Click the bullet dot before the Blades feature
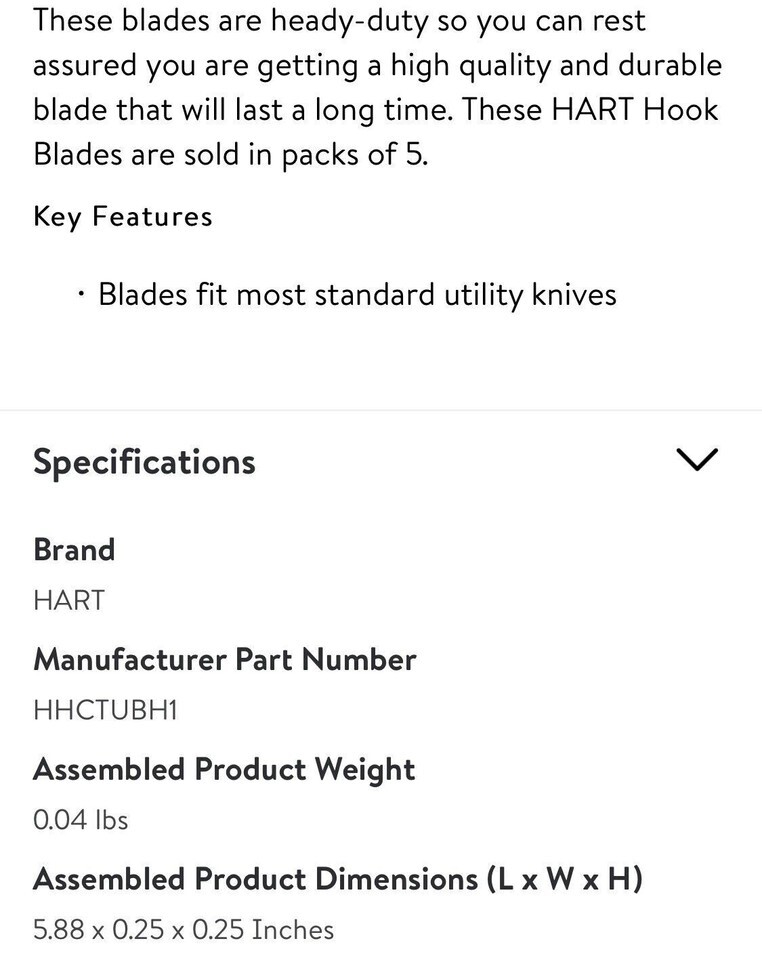 click(x=80, y=295)
